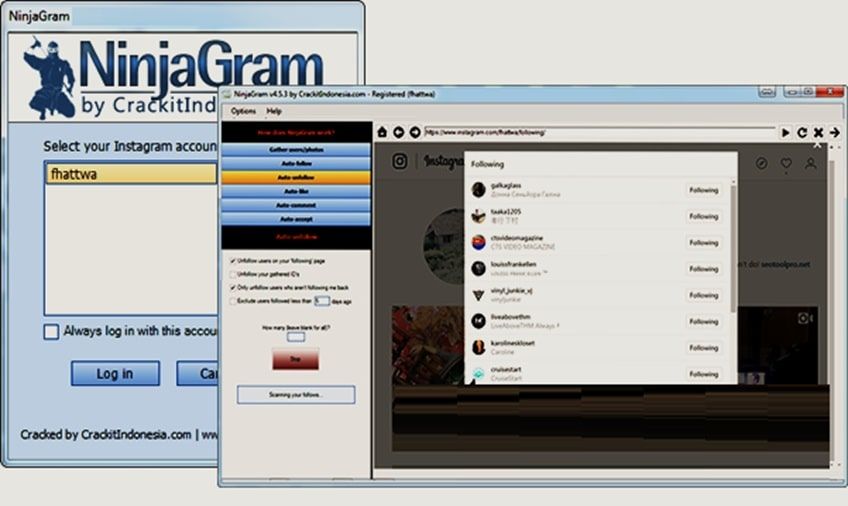Click Following button next to taaka1205
Image resolution: width=848 pixels, height=506 pixels.
(704, 216)
